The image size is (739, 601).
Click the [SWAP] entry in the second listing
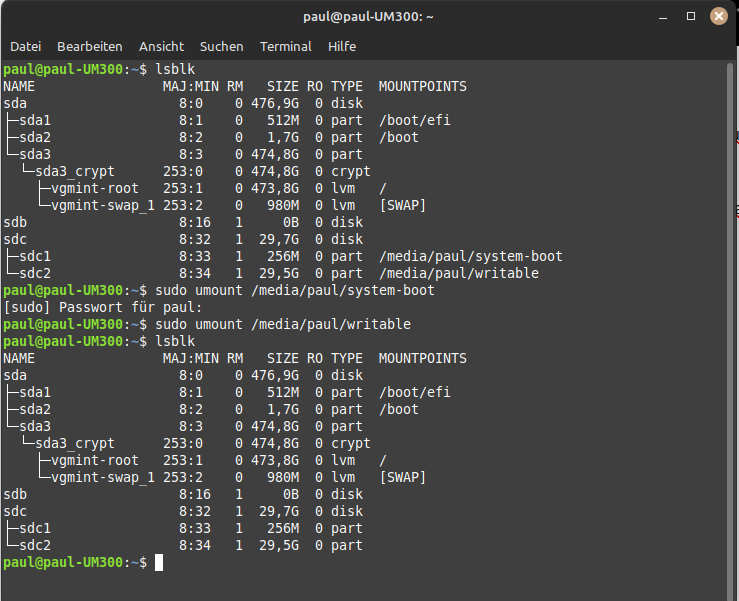tap(403, 478)
